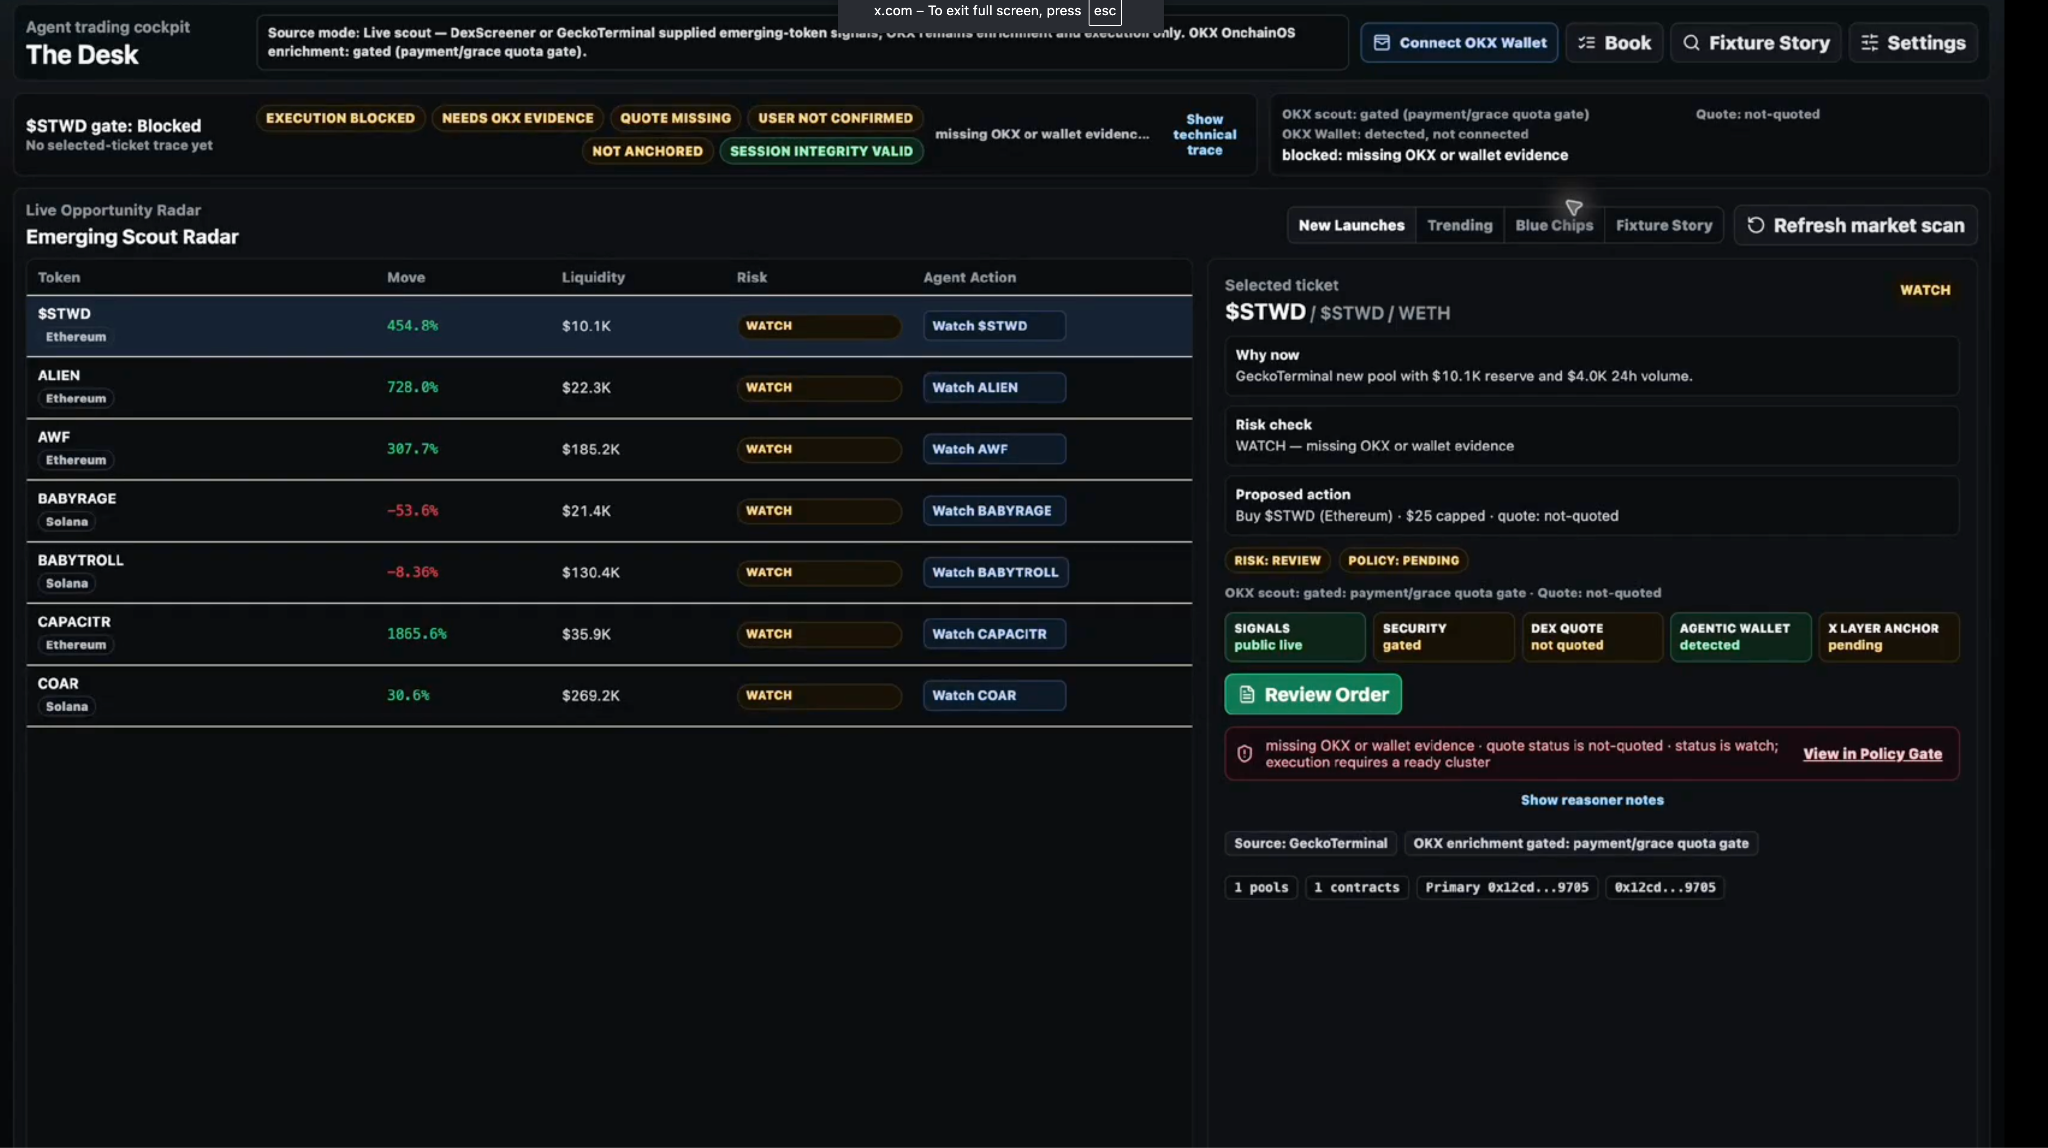Click Connect OKX Wallet button
2048x1148 pixels.
click(x=1459, y=43)
